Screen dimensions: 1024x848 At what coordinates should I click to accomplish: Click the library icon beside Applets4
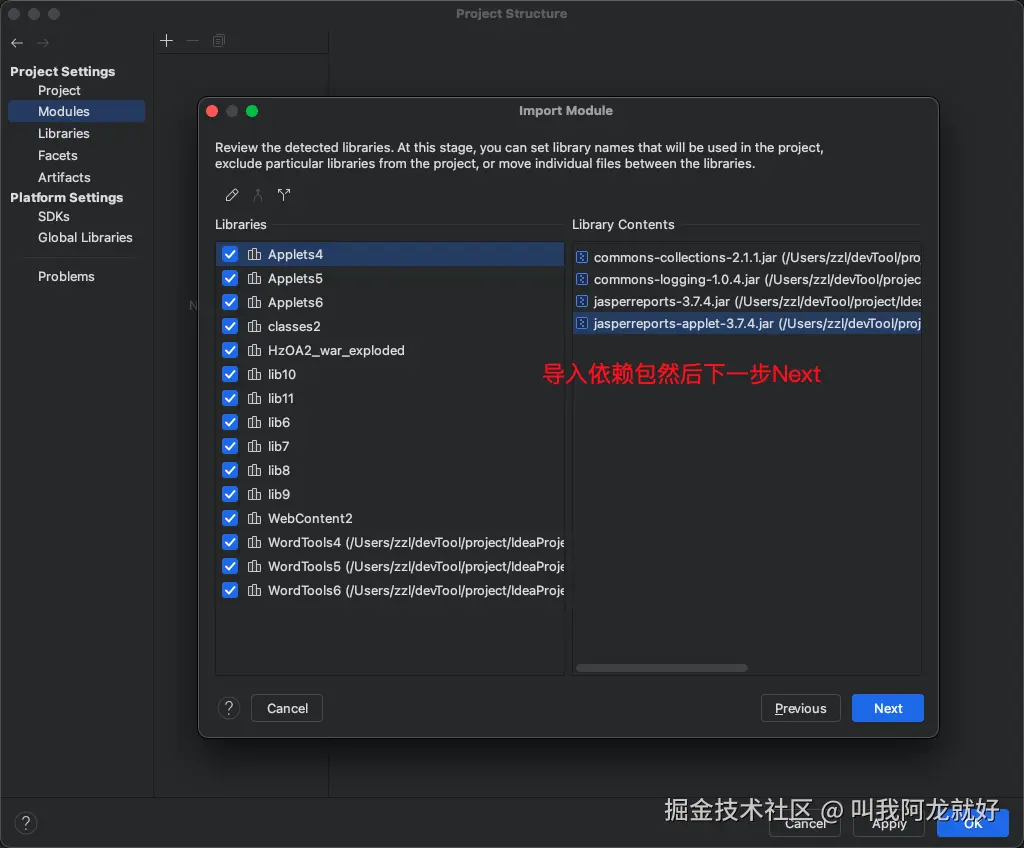[x=254, y=254]
